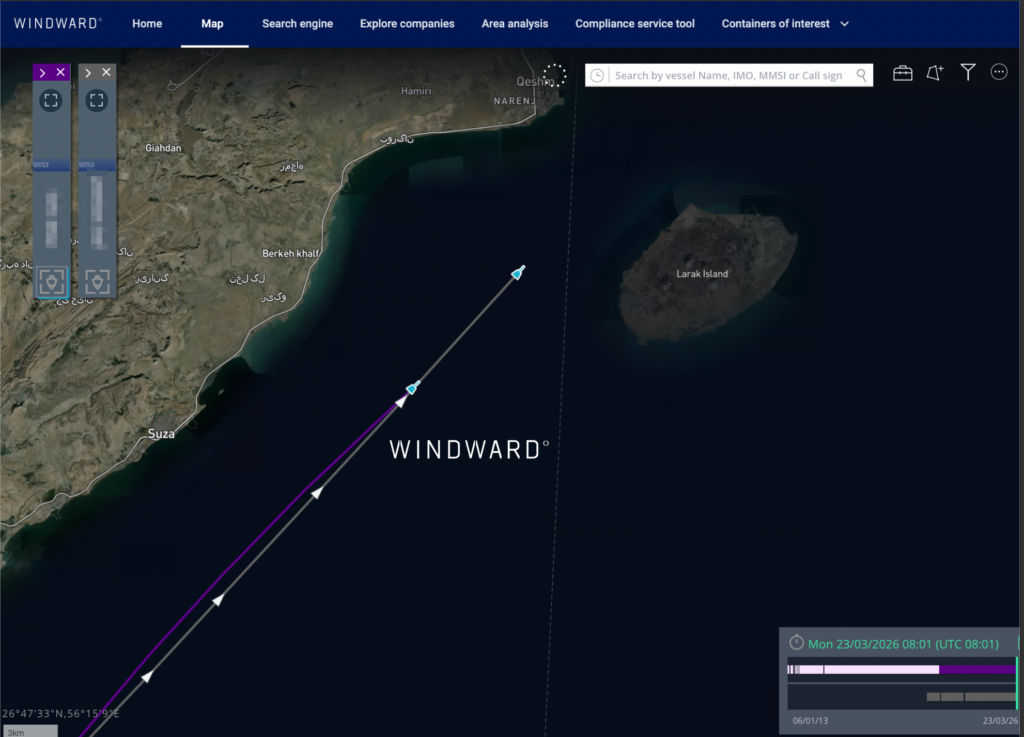Close the gray vessel panel
The height and width of the screenshot is (737, 1024).
click(106, 72)
